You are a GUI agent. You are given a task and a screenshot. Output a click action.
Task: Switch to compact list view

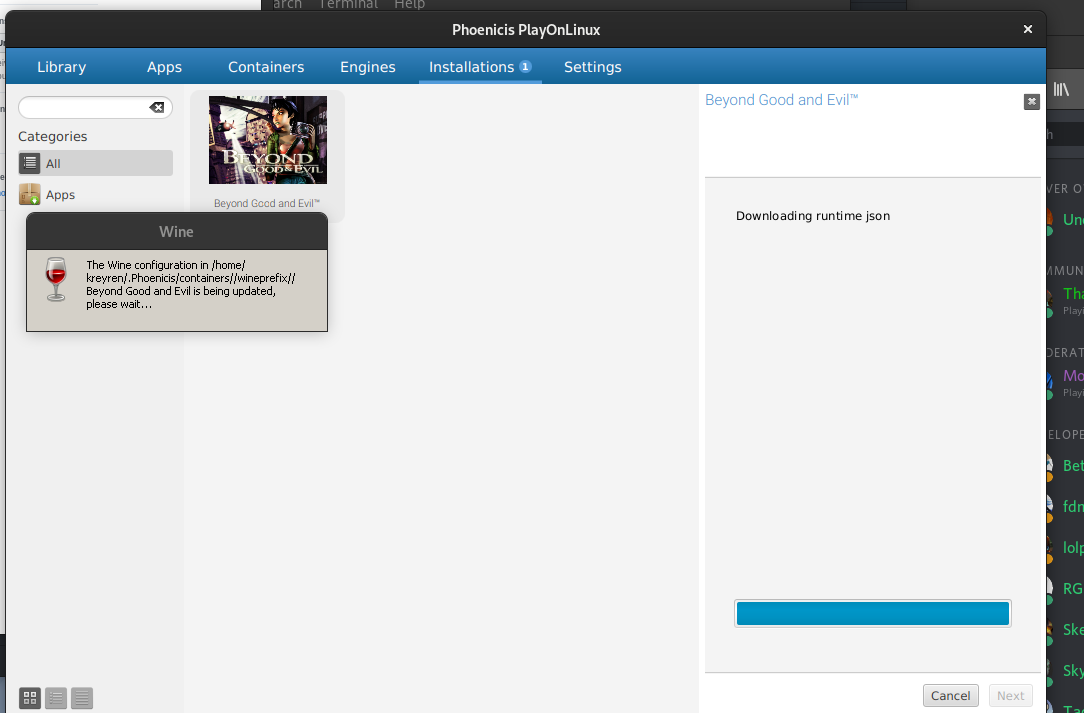(56, 698)
